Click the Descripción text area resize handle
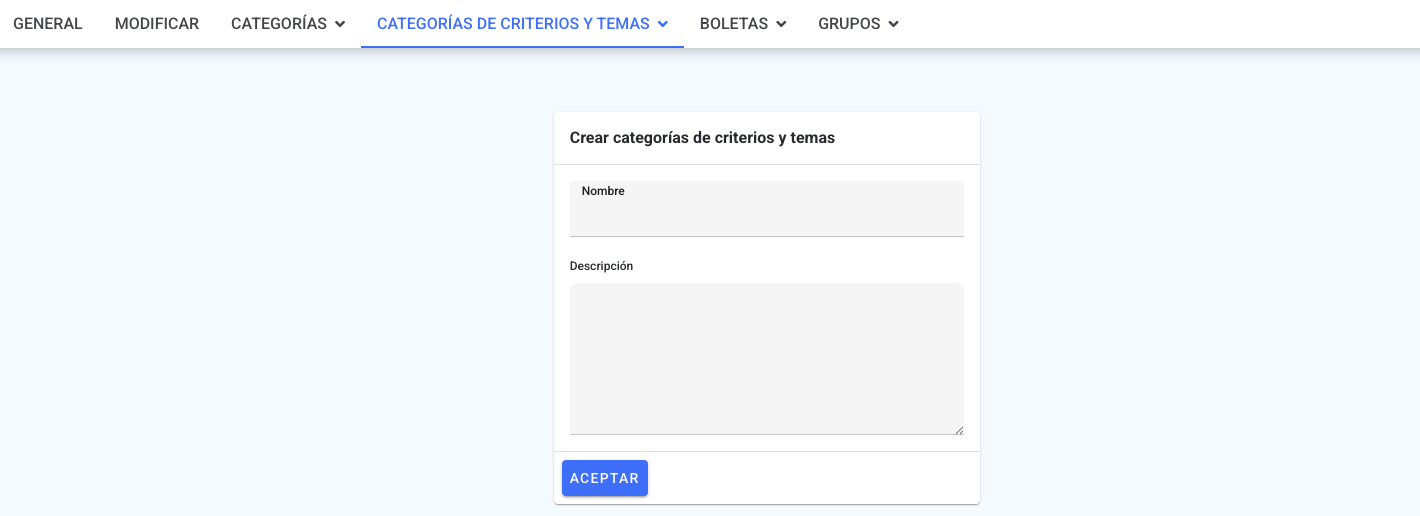 958,429
